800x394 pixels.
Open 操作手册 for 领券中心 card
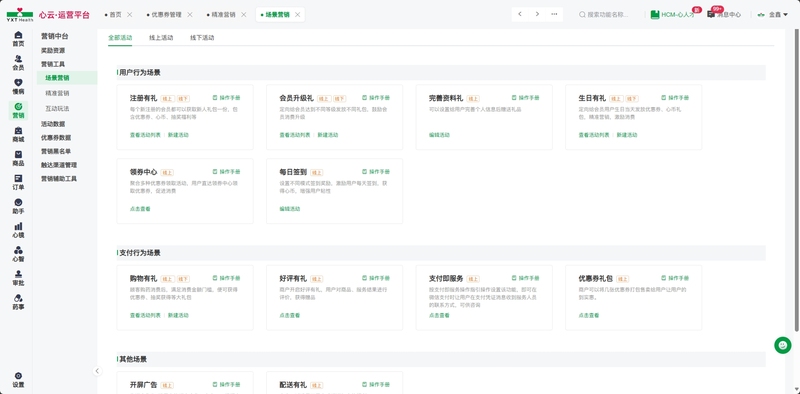pos(226,171)
